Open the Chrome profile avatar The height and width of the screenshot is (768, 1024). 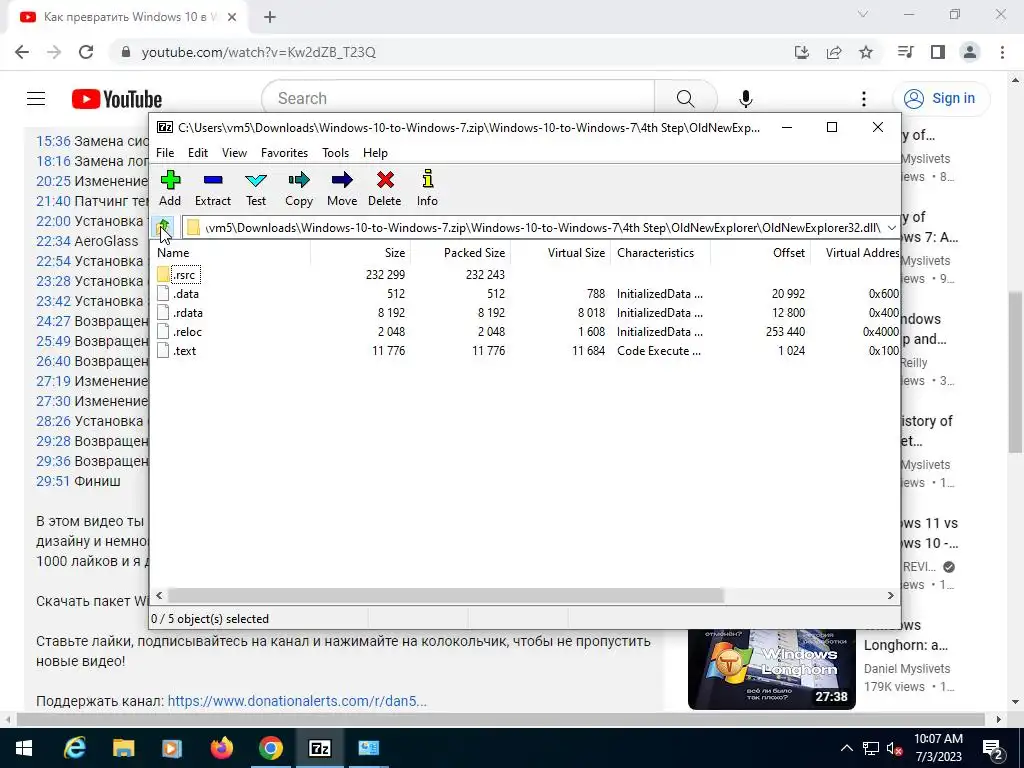(x=970, y=52)
